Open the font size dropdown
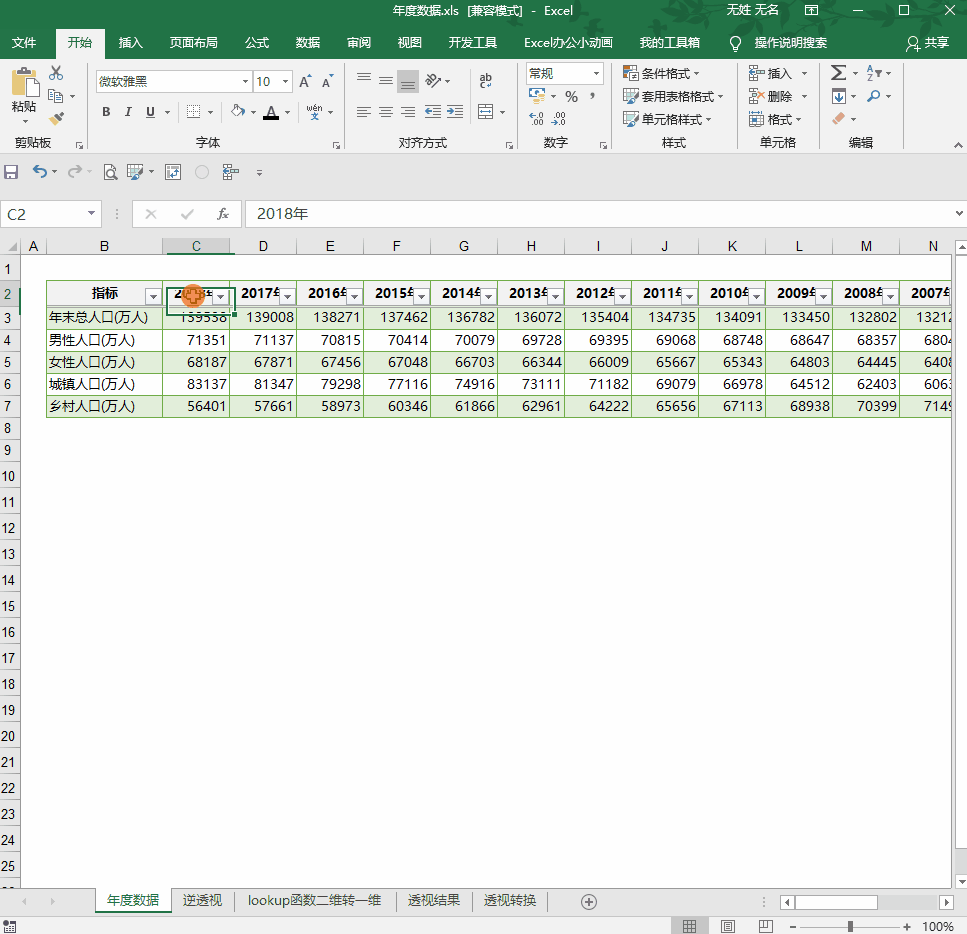Viewport: 967px width, 934px height. (x=286, y=81)
